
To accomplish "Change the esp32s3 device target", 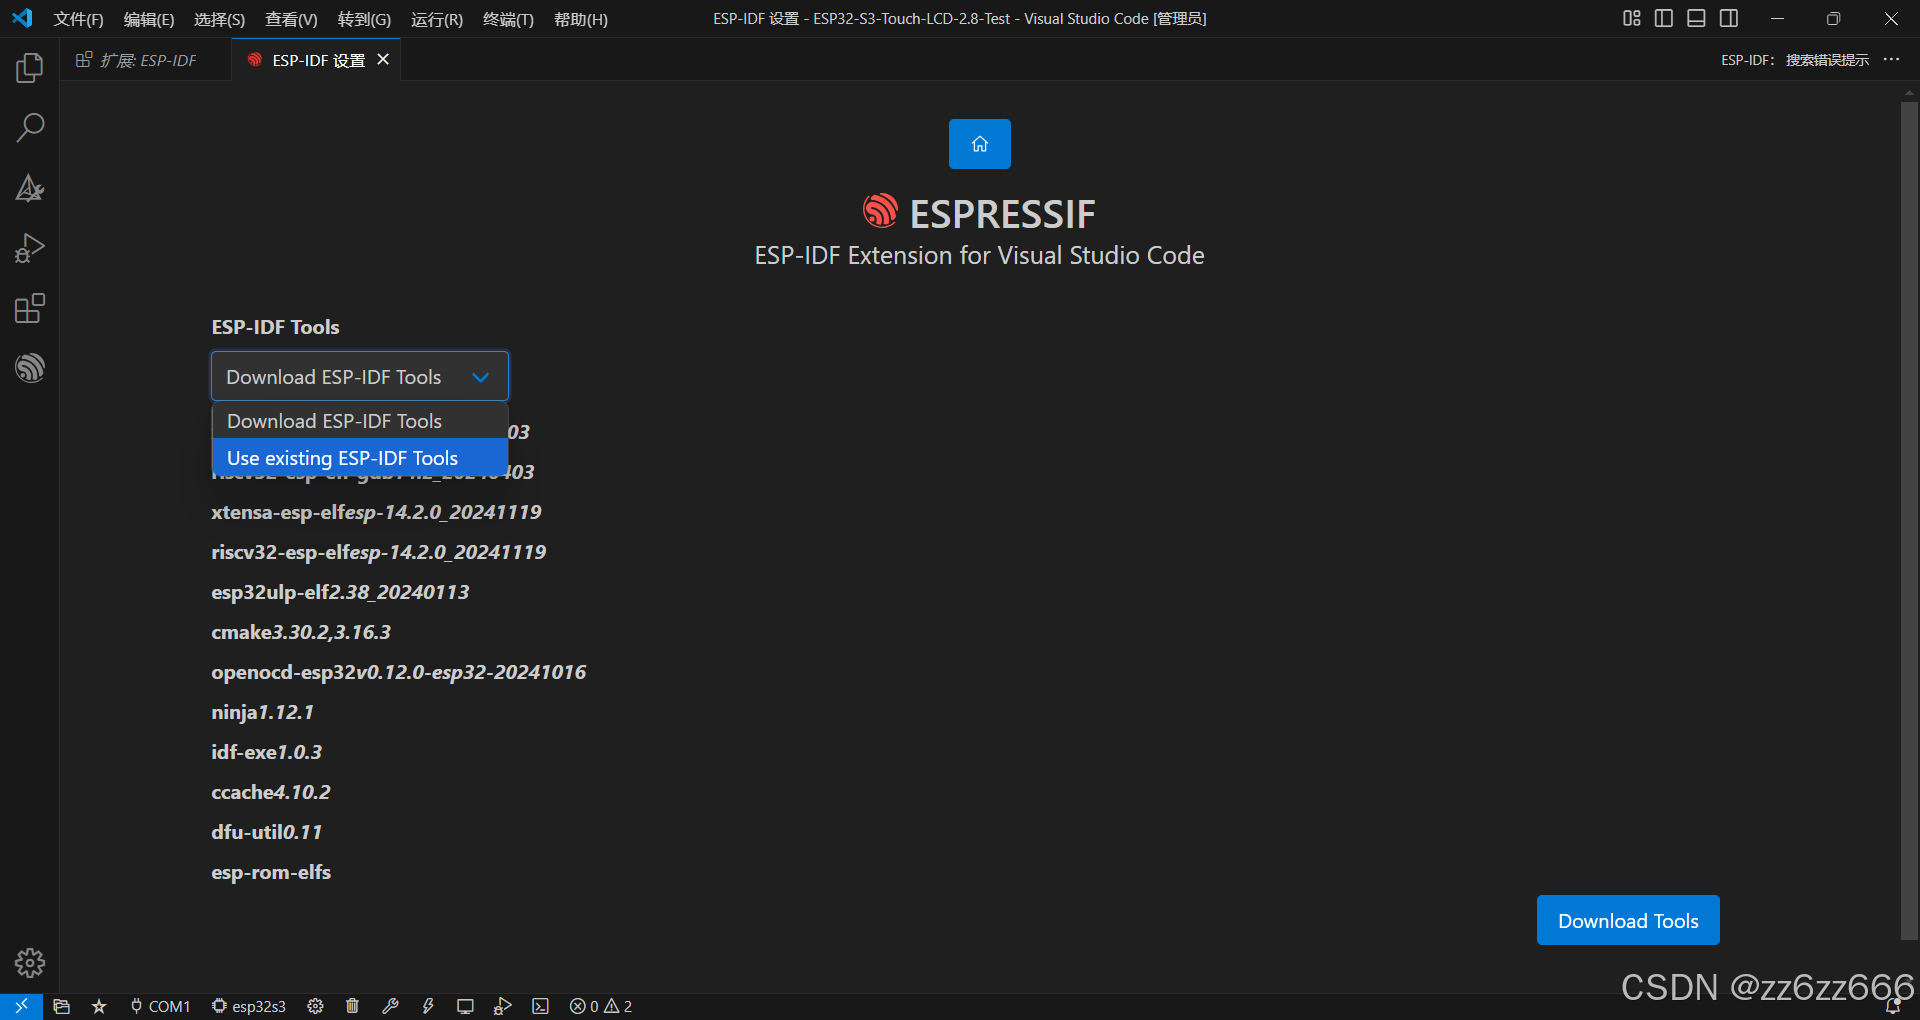I will pos(249,1006).
